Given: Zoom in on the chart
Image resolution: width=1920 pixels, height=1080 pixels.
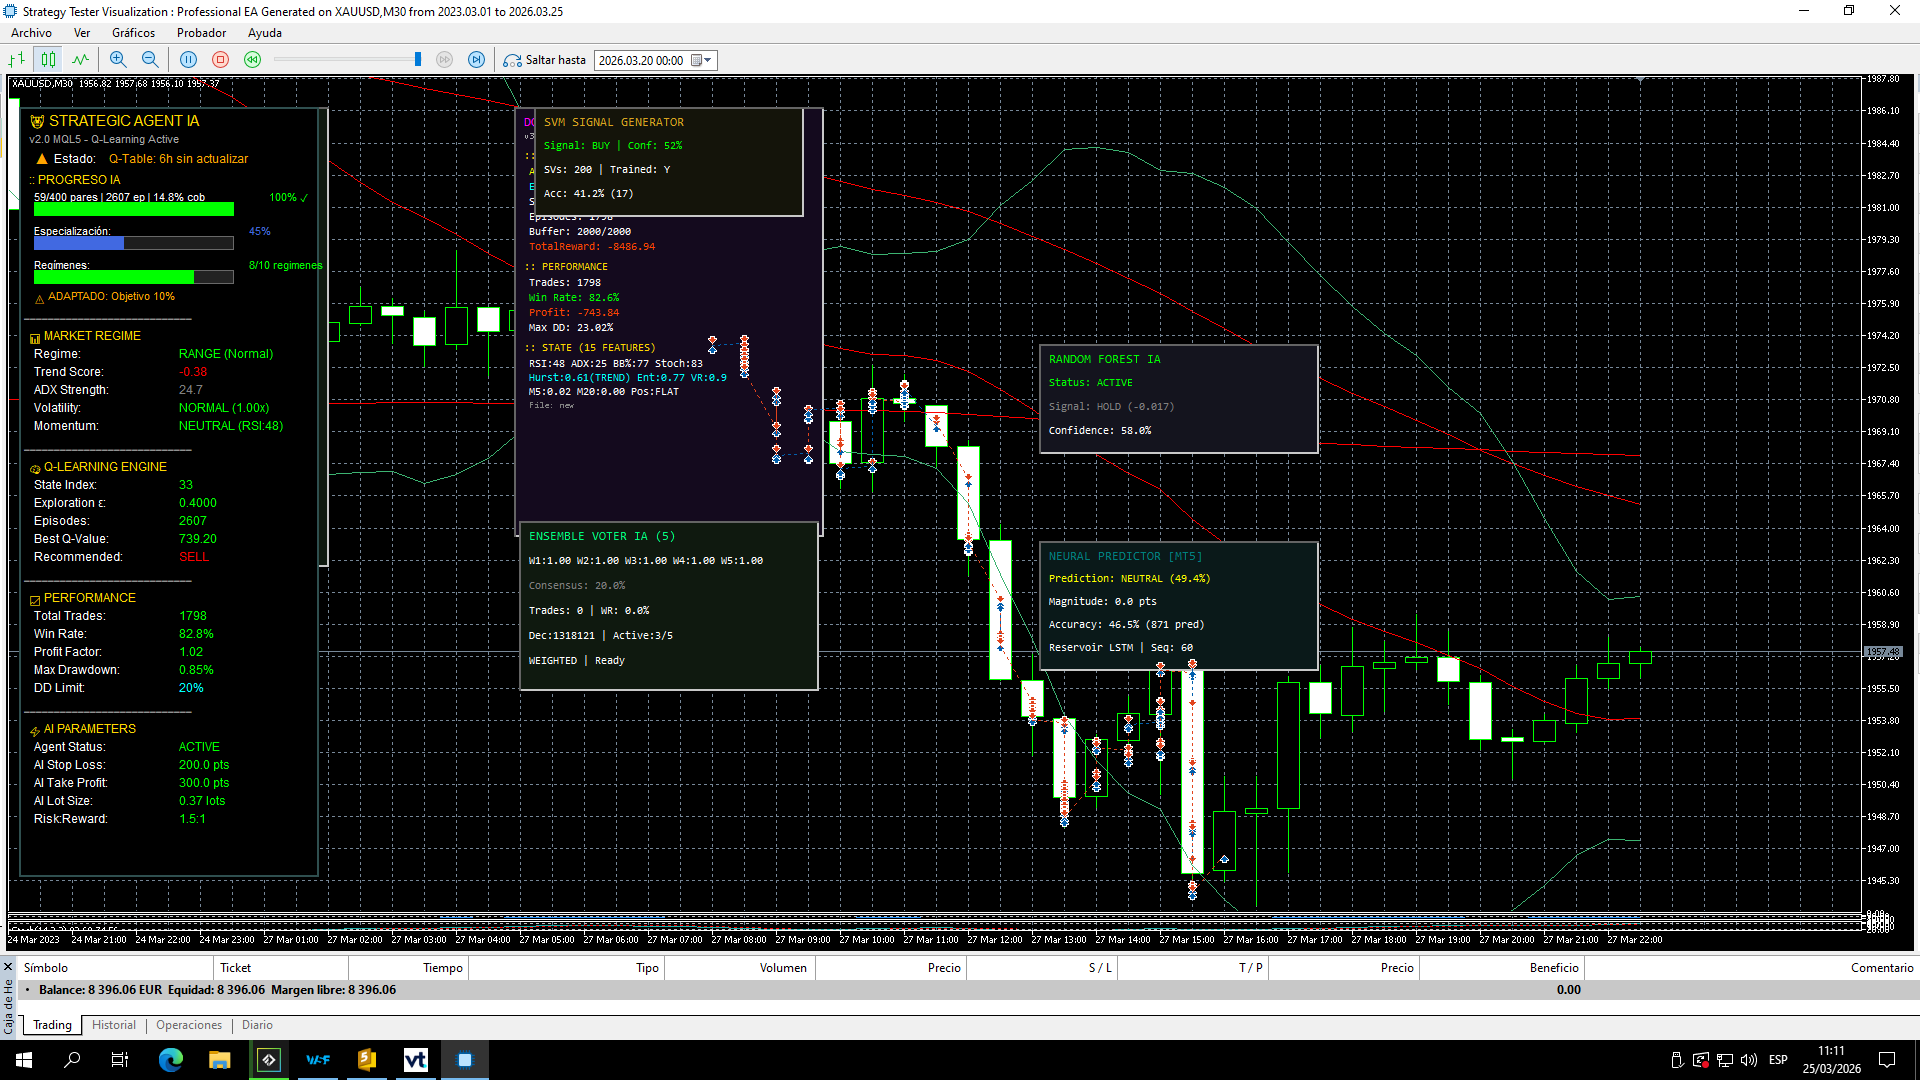Looking at the screenshot, I should point(118,60).
